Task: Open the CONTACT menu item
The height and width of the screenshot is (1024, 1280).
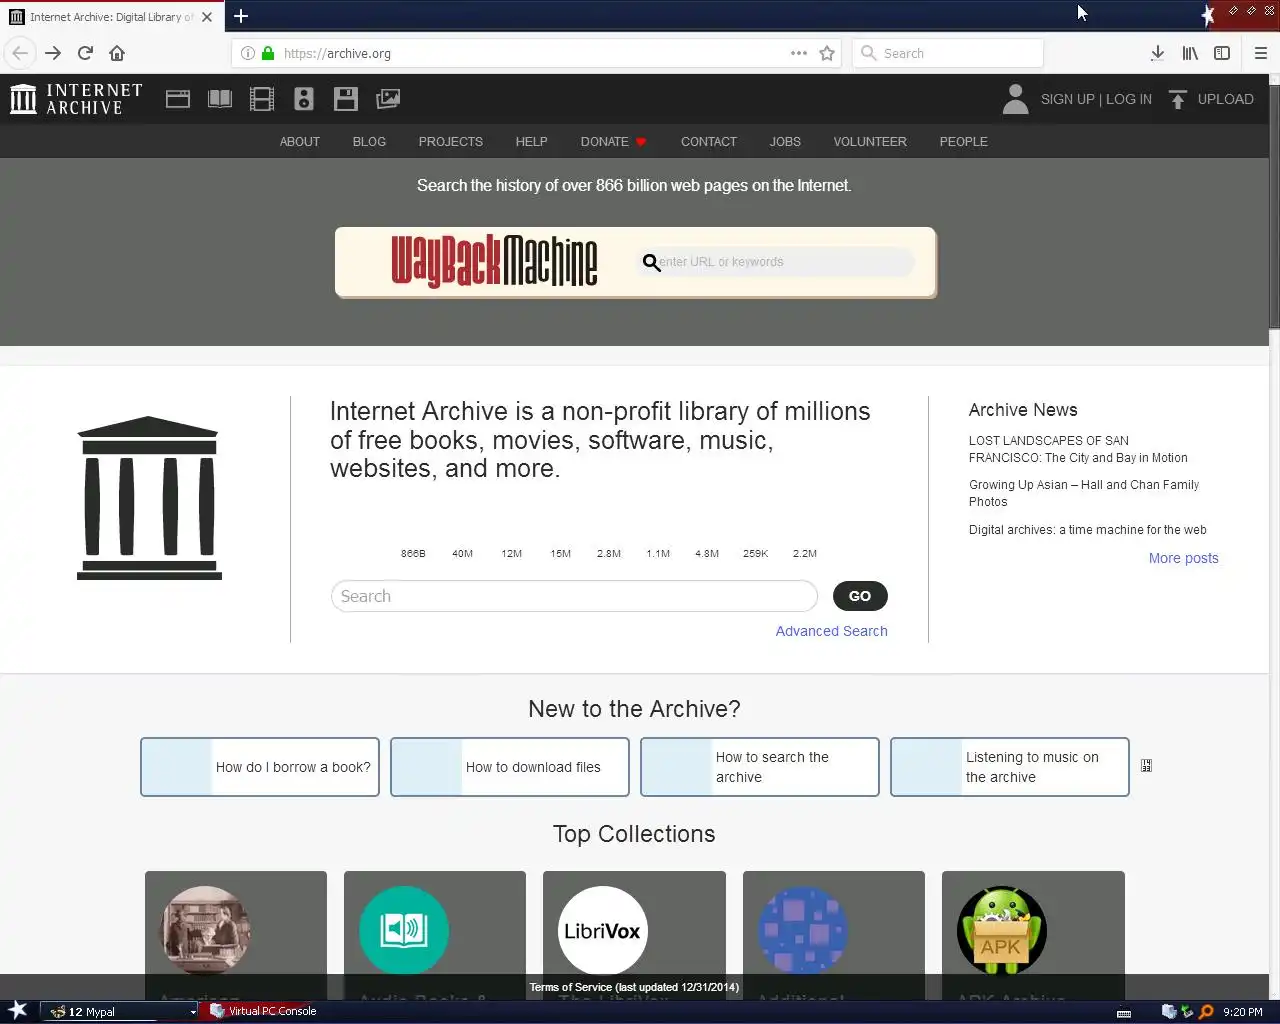Action: 709,142
